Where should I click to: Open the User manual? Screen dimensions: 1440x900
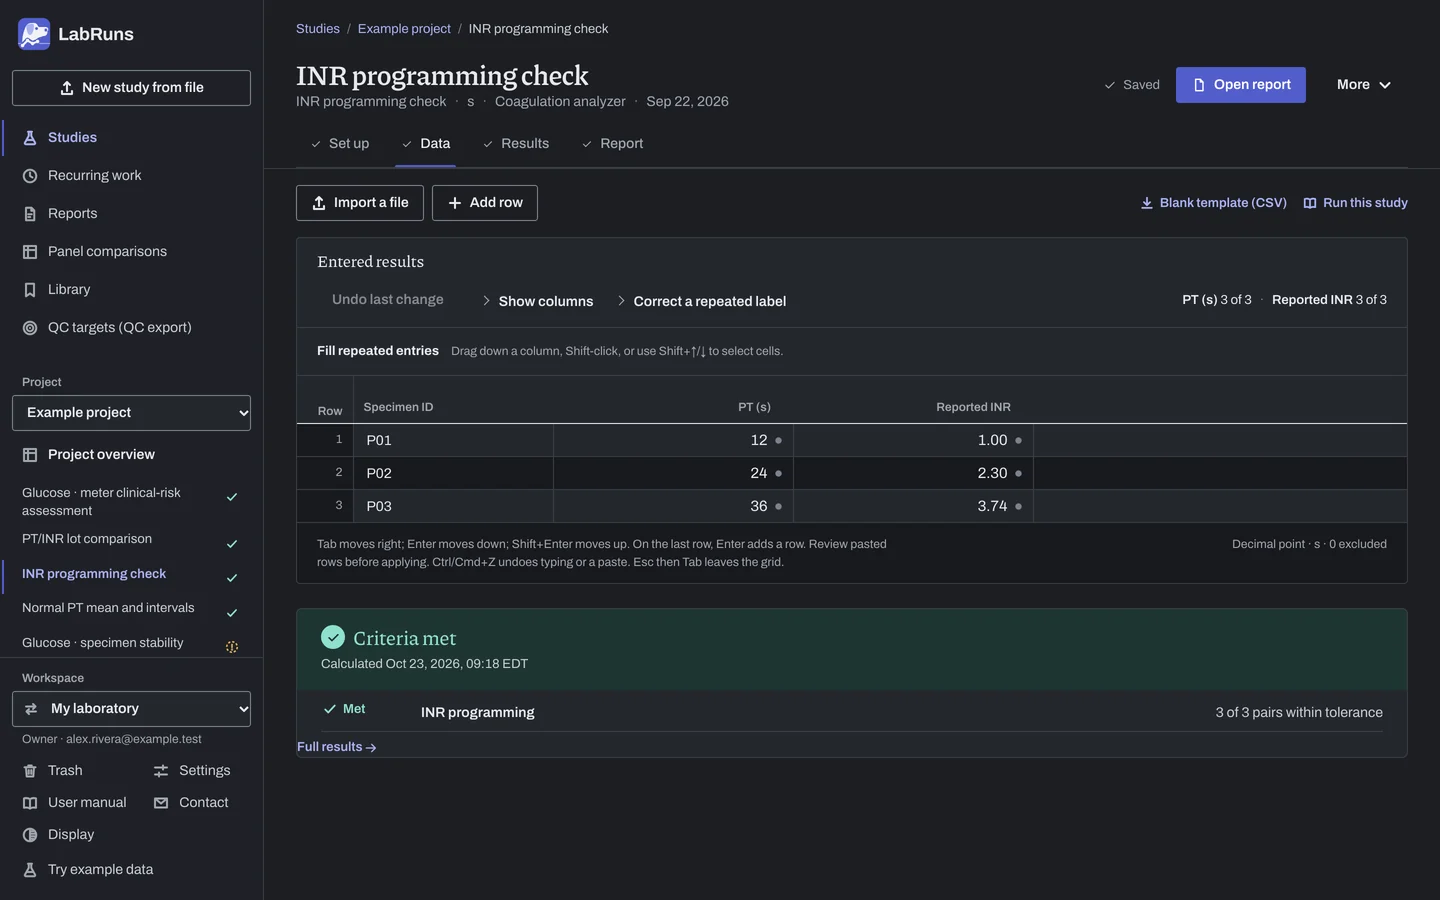(x=75, y=803)
